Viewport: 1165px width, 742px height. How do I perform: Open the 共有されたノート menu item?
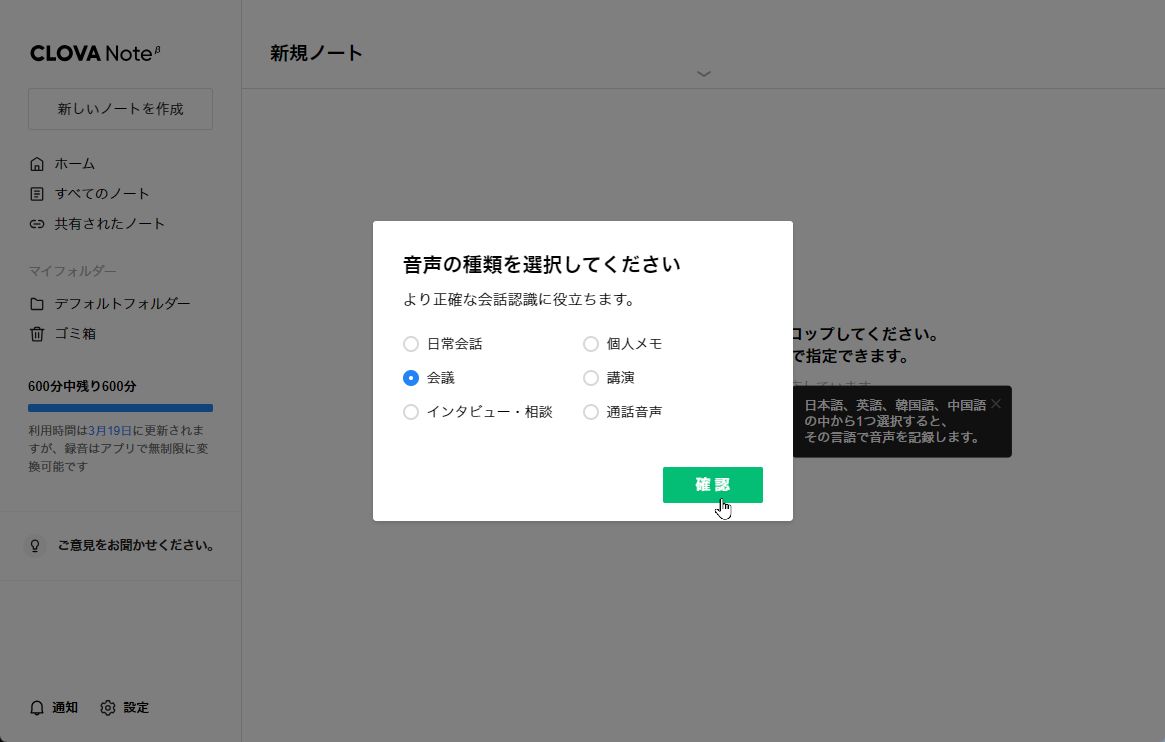(x=110, y=224)
